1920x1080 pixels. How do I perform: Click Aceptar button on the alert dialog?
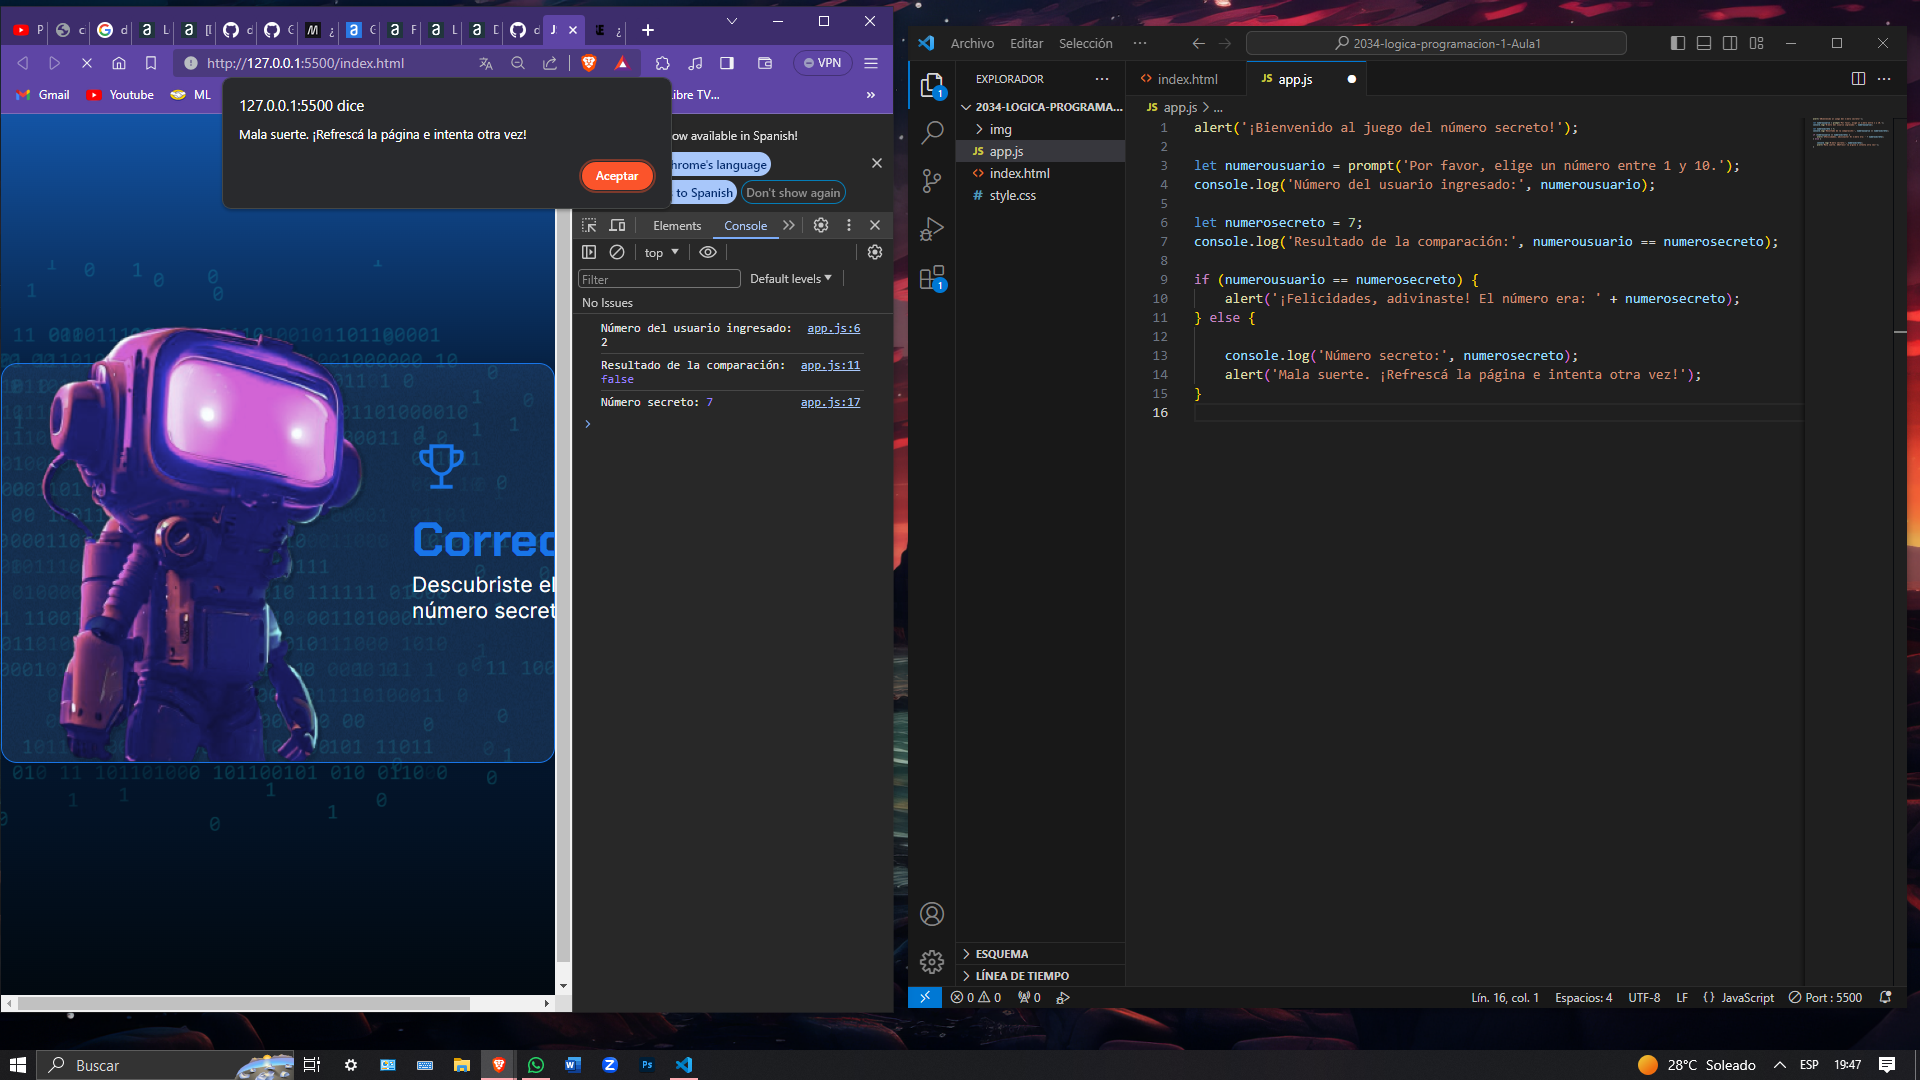tap(616, 175)
